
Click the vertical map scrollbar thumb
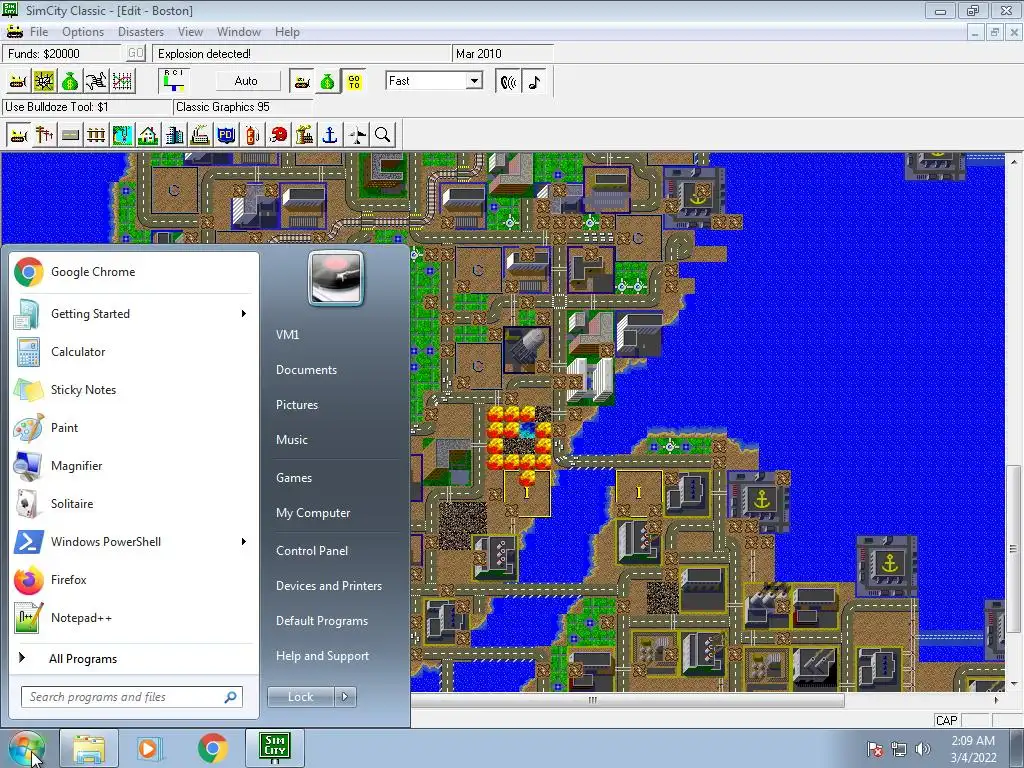click(1013, 549)
